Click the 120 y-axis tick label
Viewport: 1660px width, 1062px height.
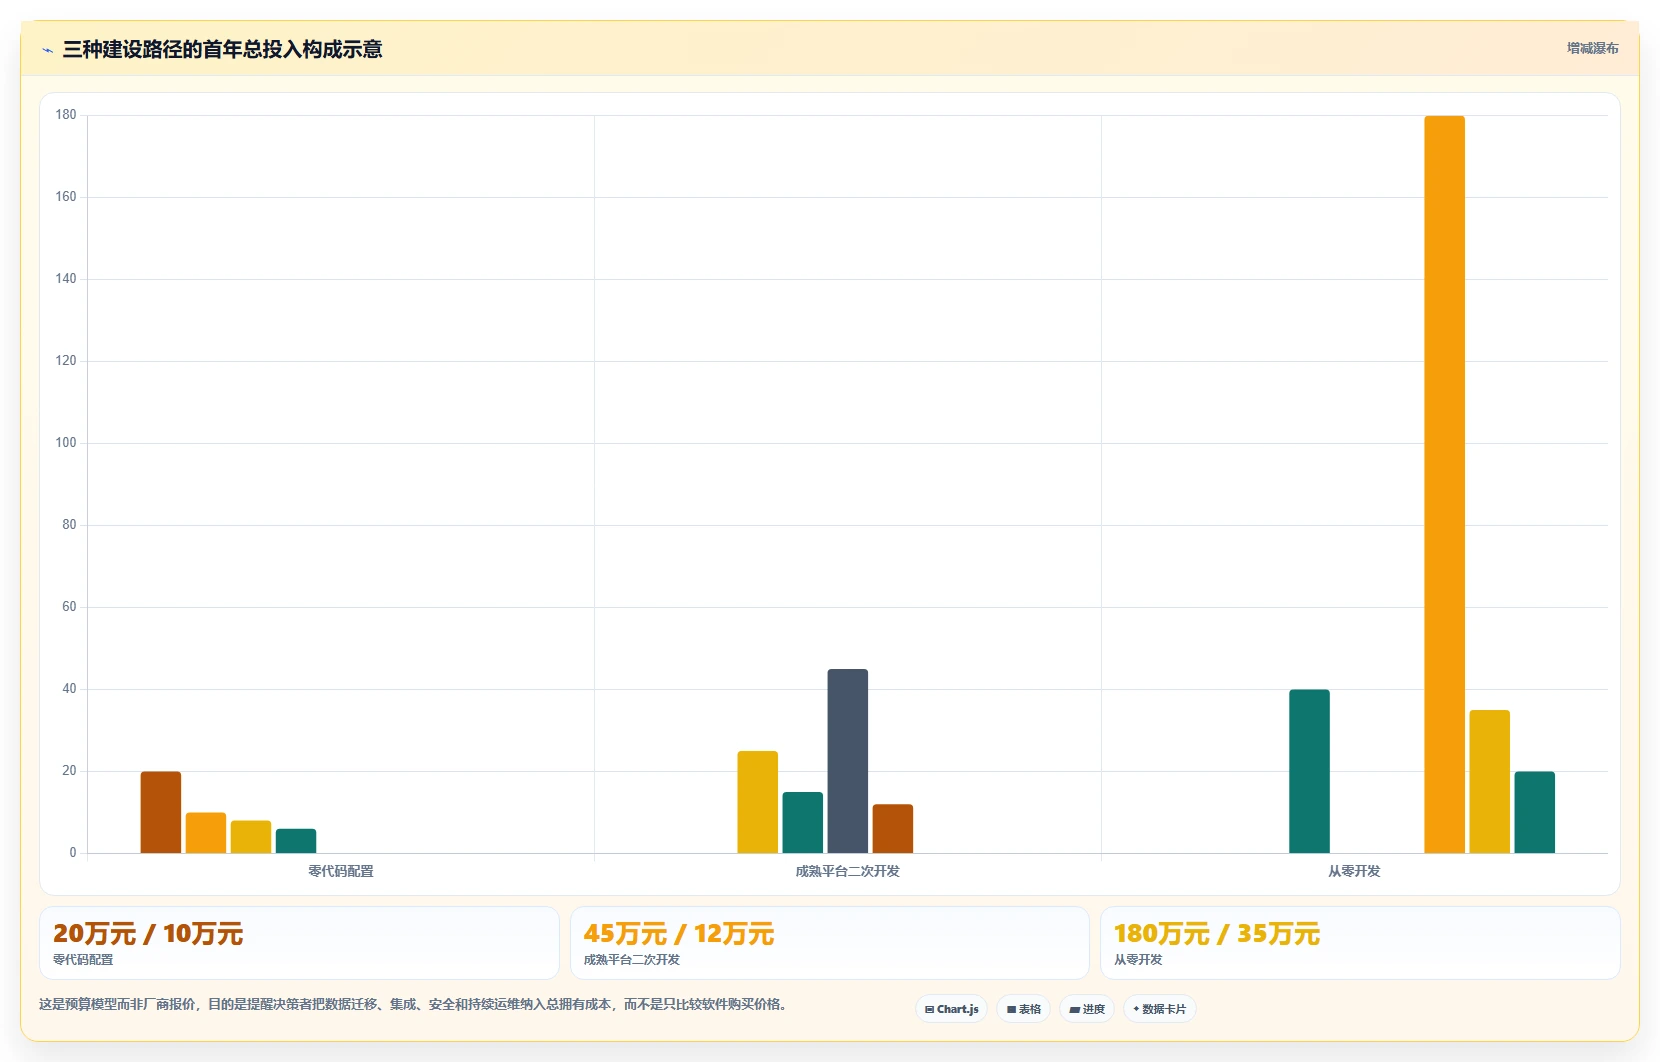pos(66,361)
